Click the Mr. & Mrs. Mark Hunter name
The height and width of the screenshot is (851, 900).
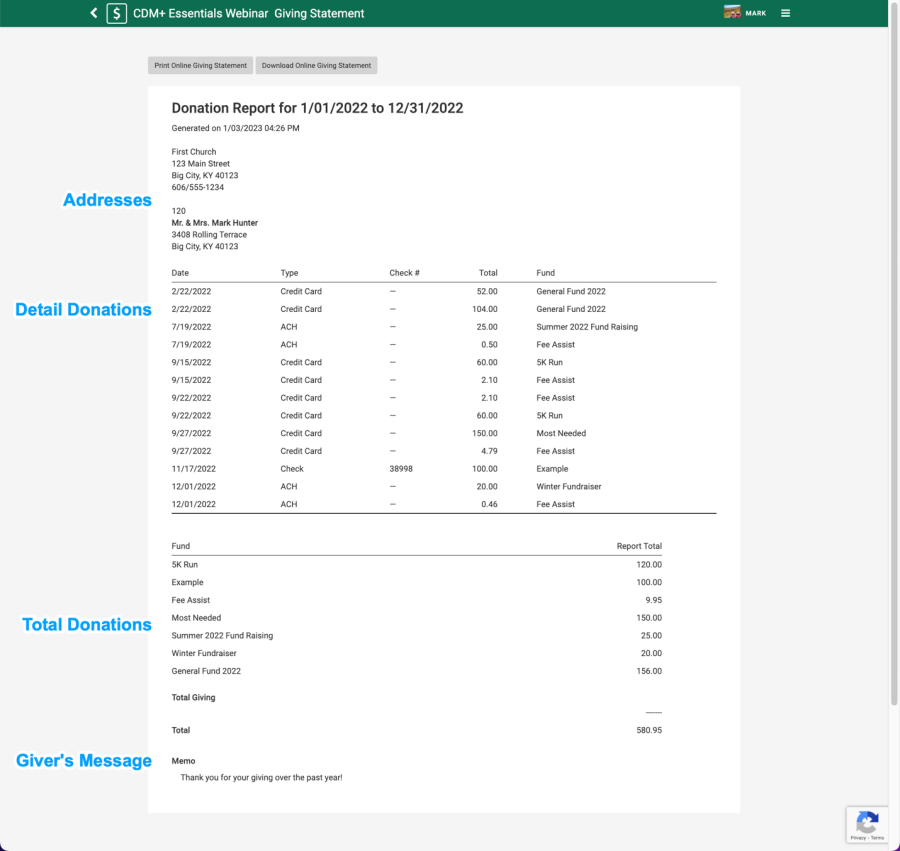pyautogui.click(x=215, y=223)
